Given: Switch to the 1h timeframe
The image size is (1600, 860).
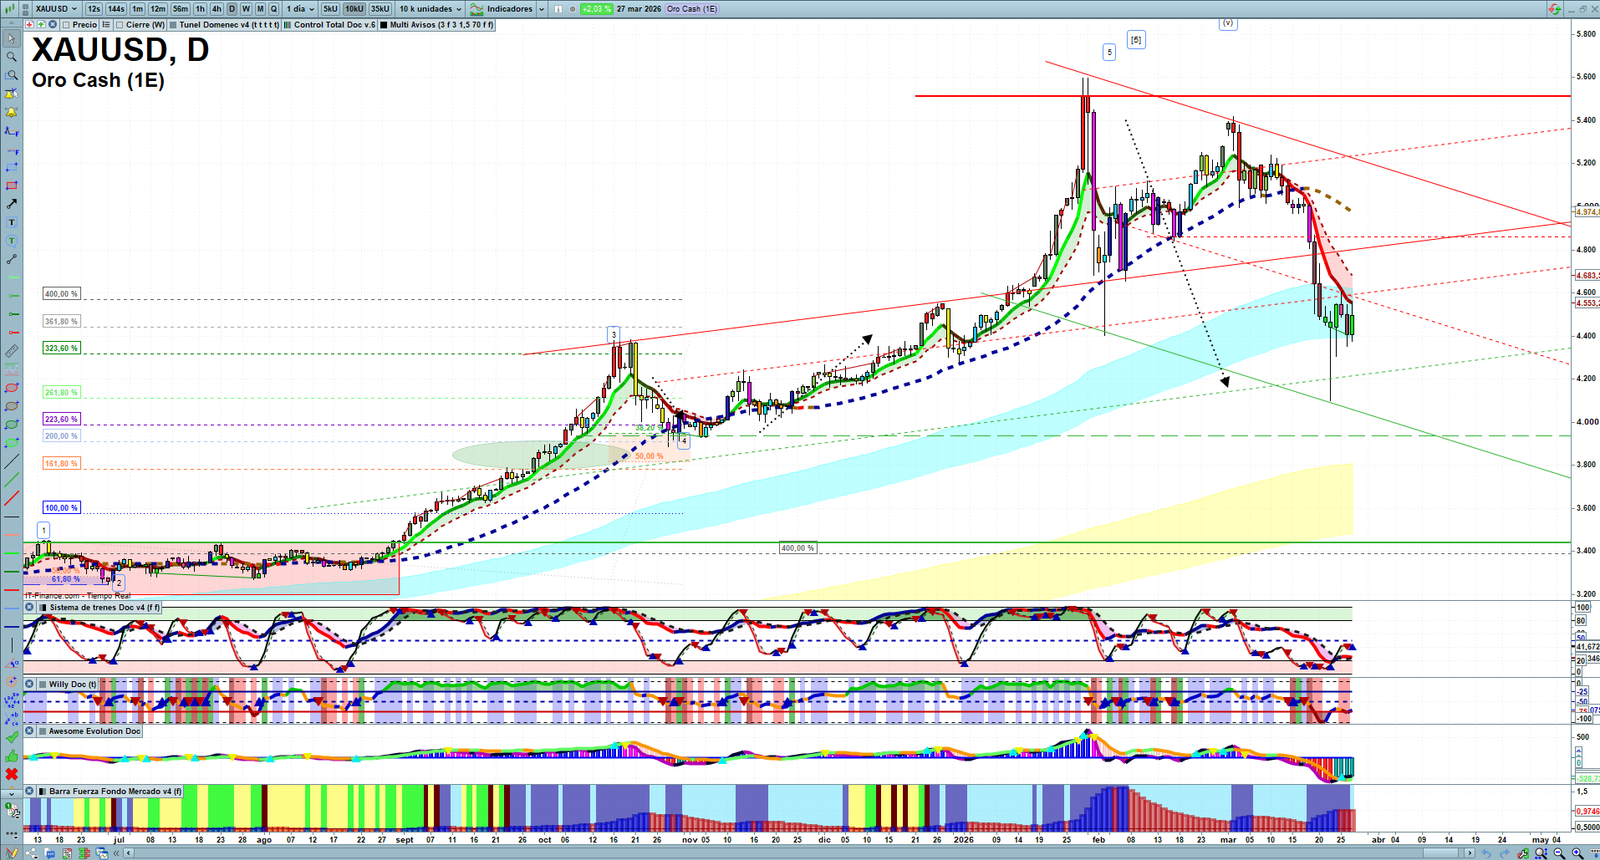Looking at the screenshot, I should pos(200,9).
